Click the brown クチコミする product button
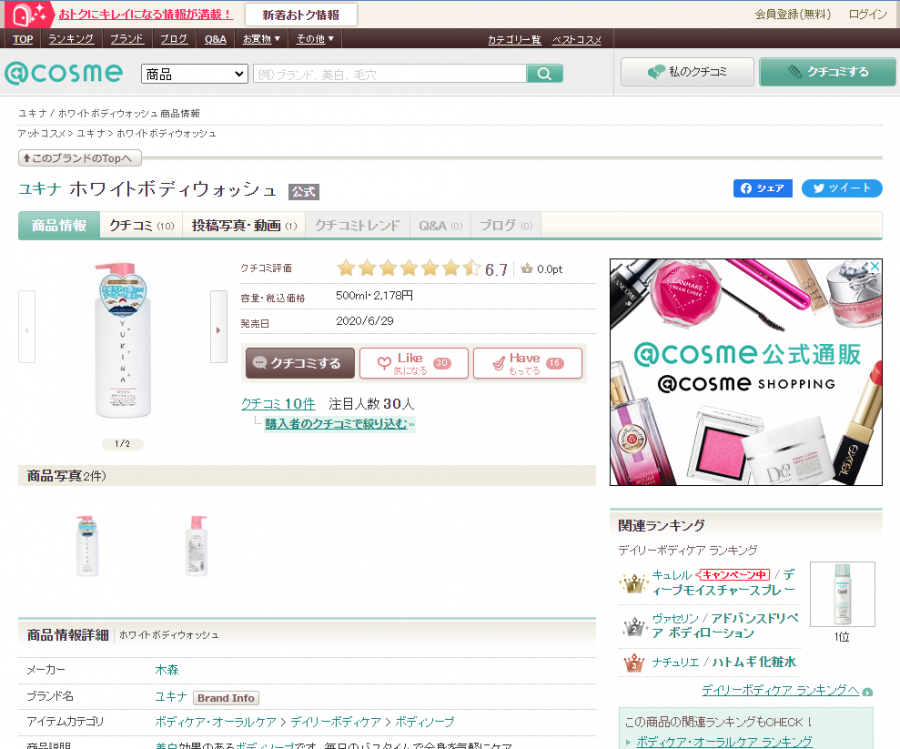This screenshot has height=749, width=900. [300, 363]
